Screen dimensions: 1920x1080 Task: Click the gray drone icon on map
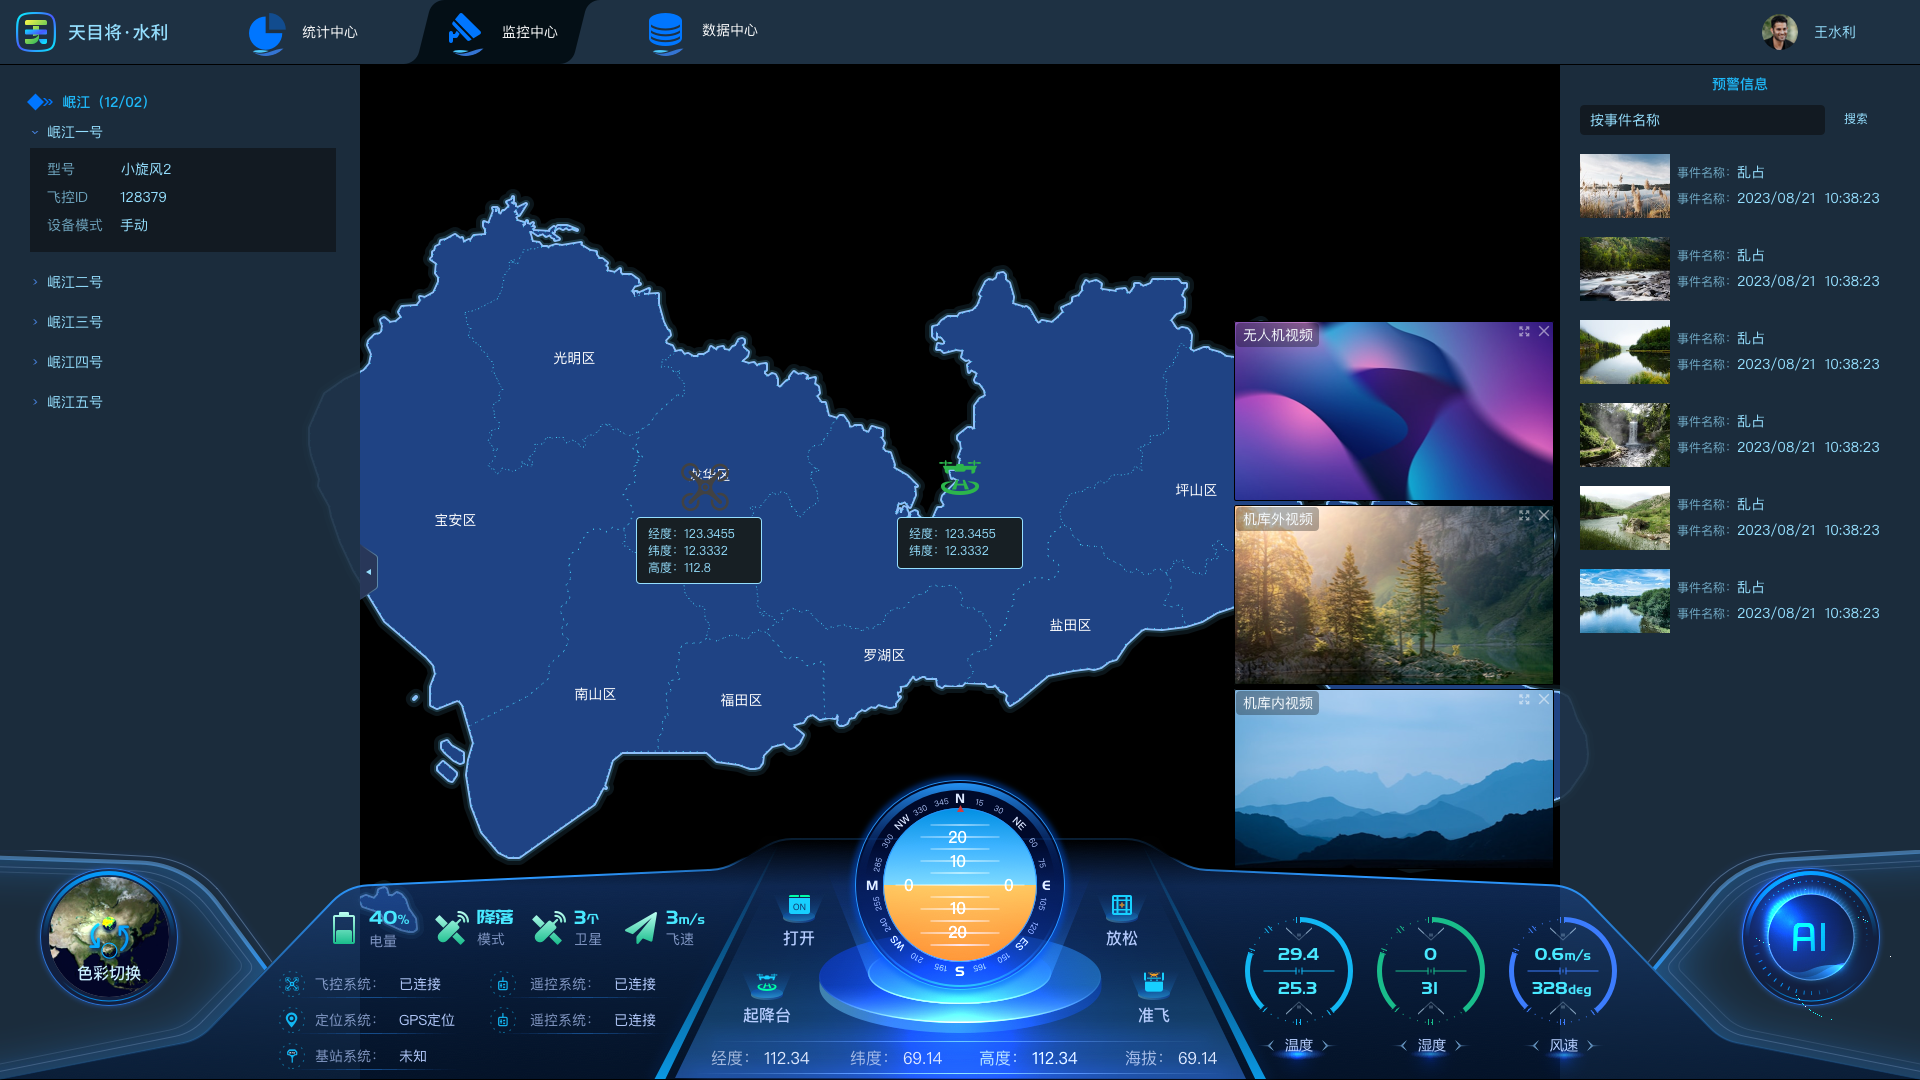point(704,487)
